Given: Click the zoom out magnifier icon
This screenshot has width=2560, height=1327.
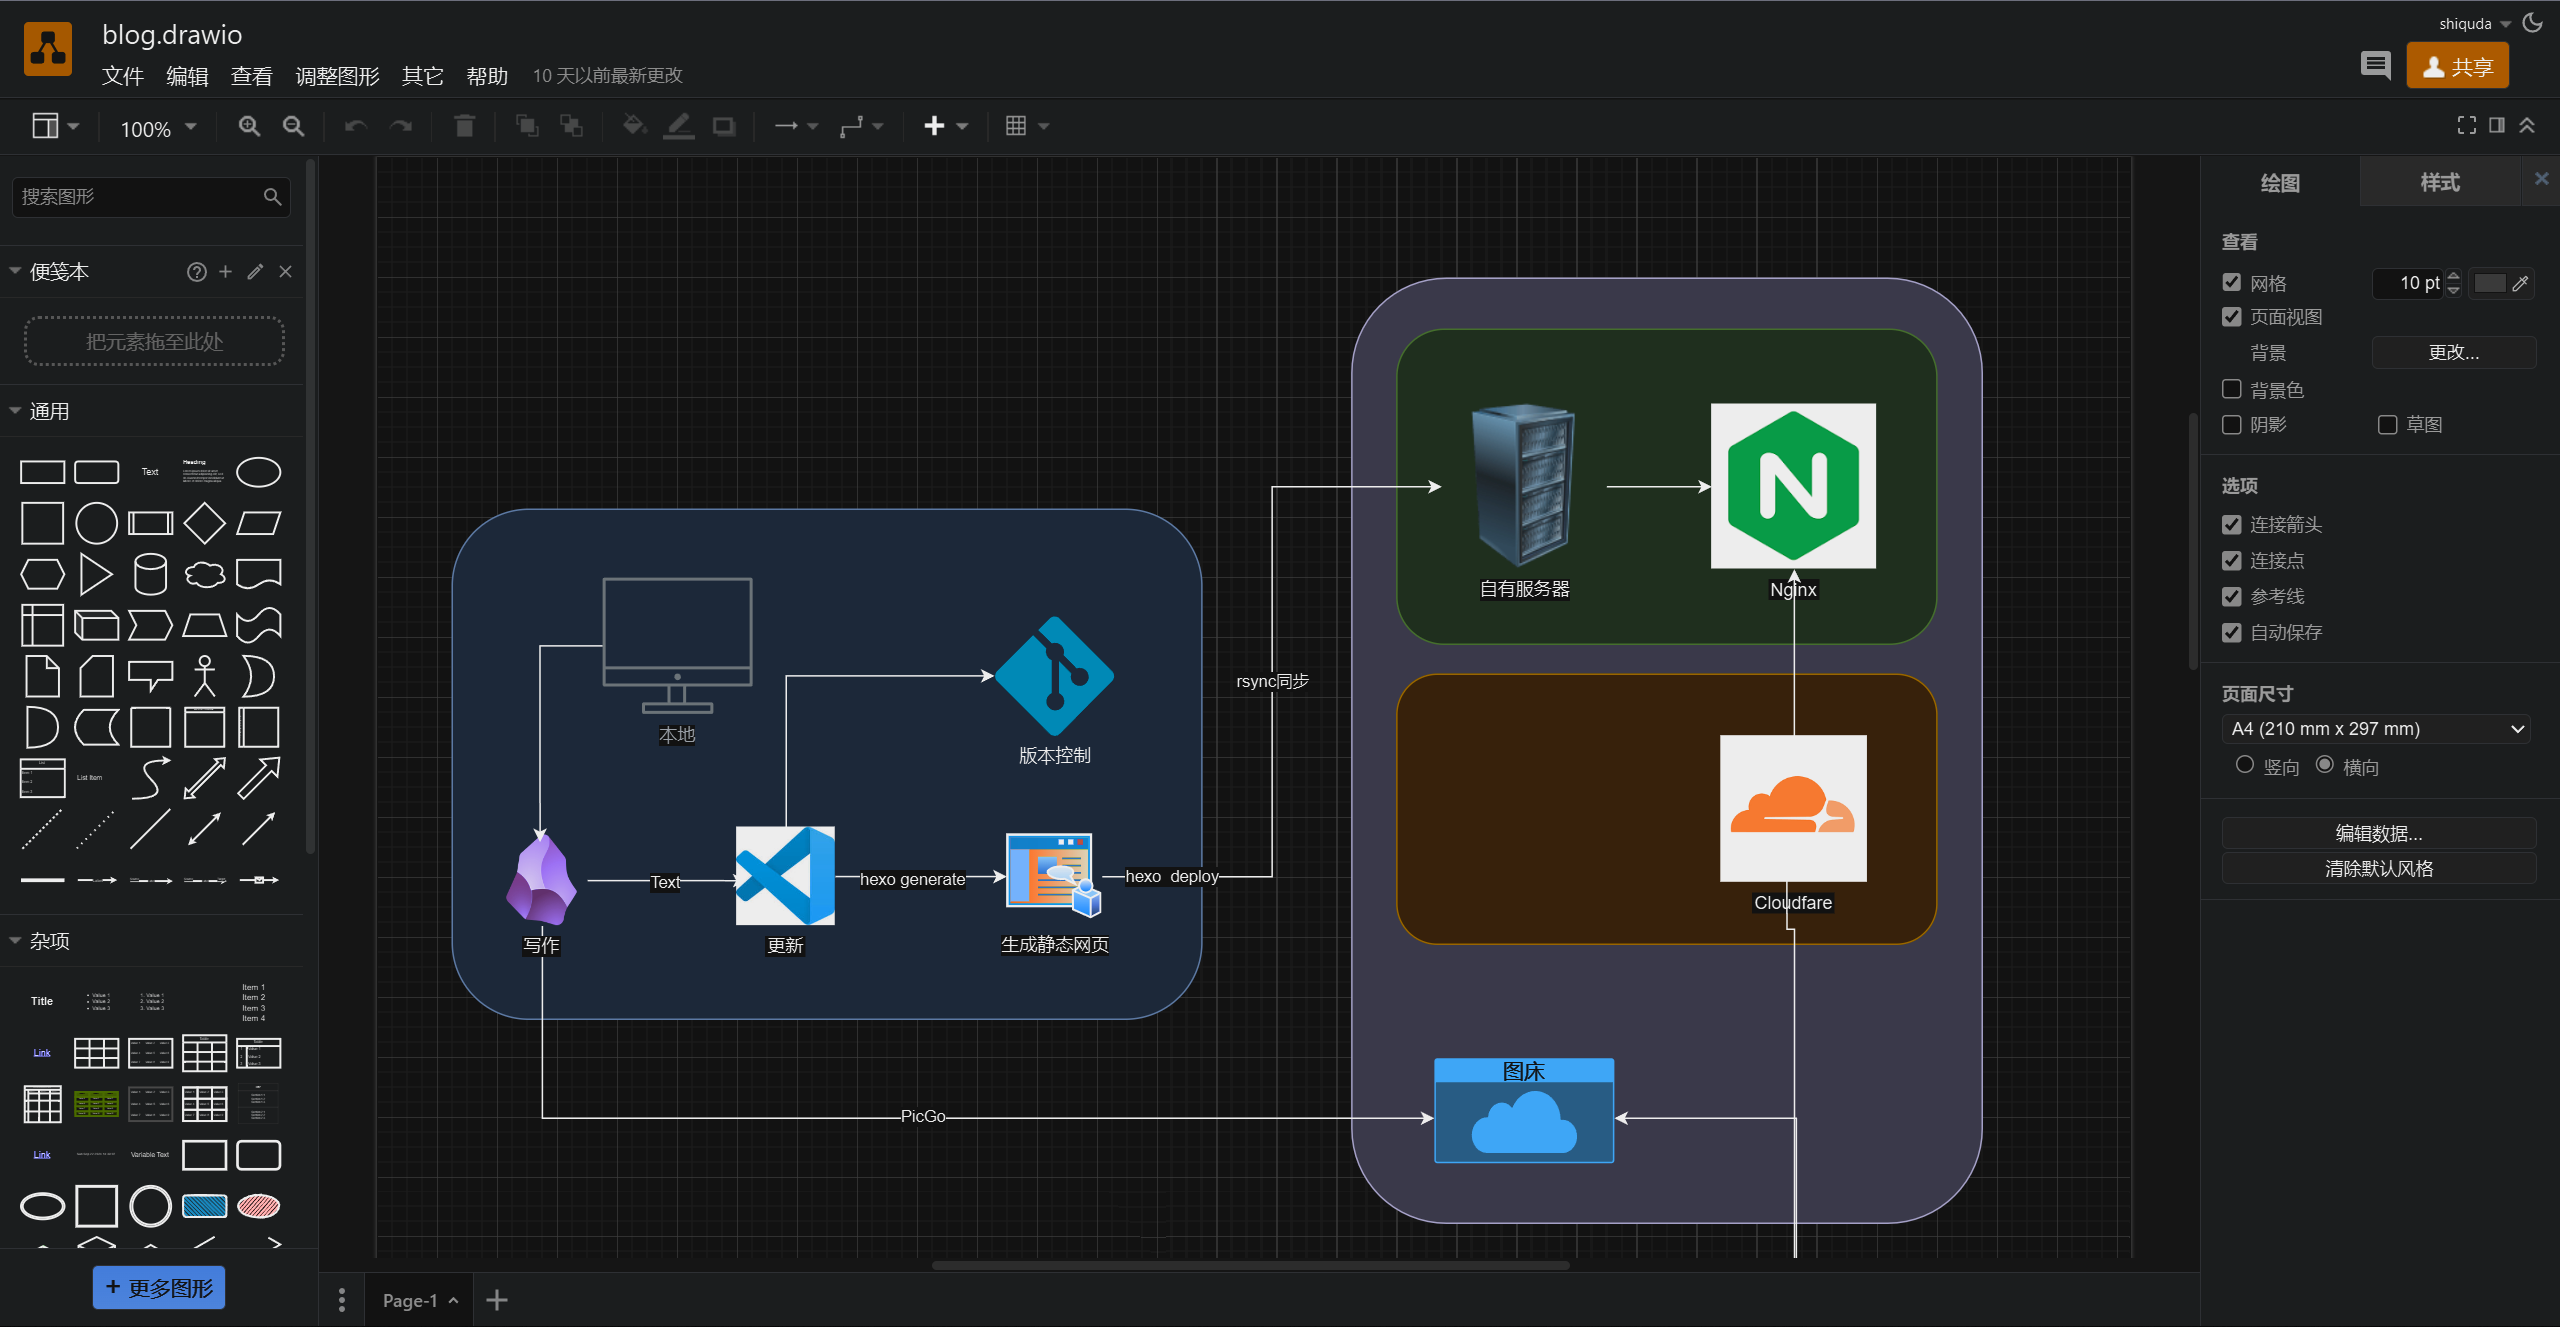Looking at the screenshot, I should point(293,126).
